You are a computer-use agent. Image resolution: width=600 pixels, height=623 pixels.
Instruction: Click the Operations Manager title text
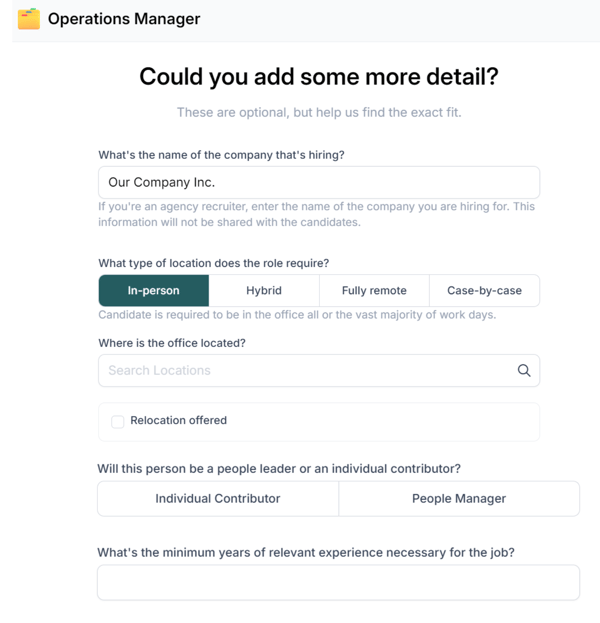point(124,19)
